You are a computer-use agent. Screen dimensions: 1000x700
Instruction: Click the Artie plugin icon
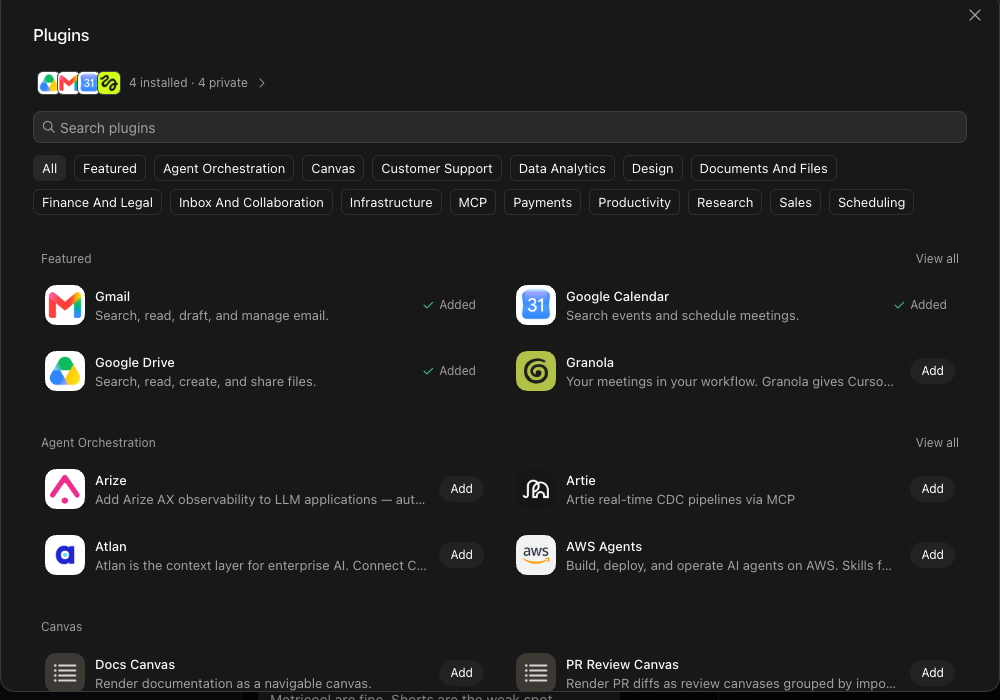click(x=536, y=489)
